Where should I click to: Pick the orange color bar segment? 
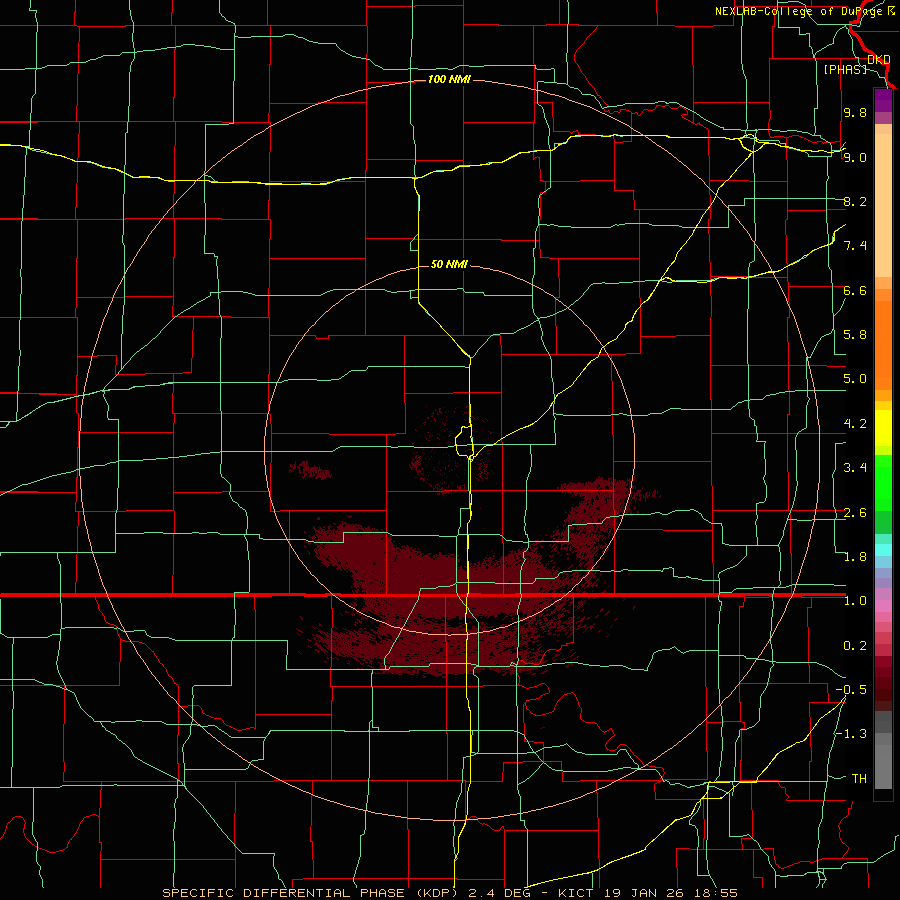883,346
